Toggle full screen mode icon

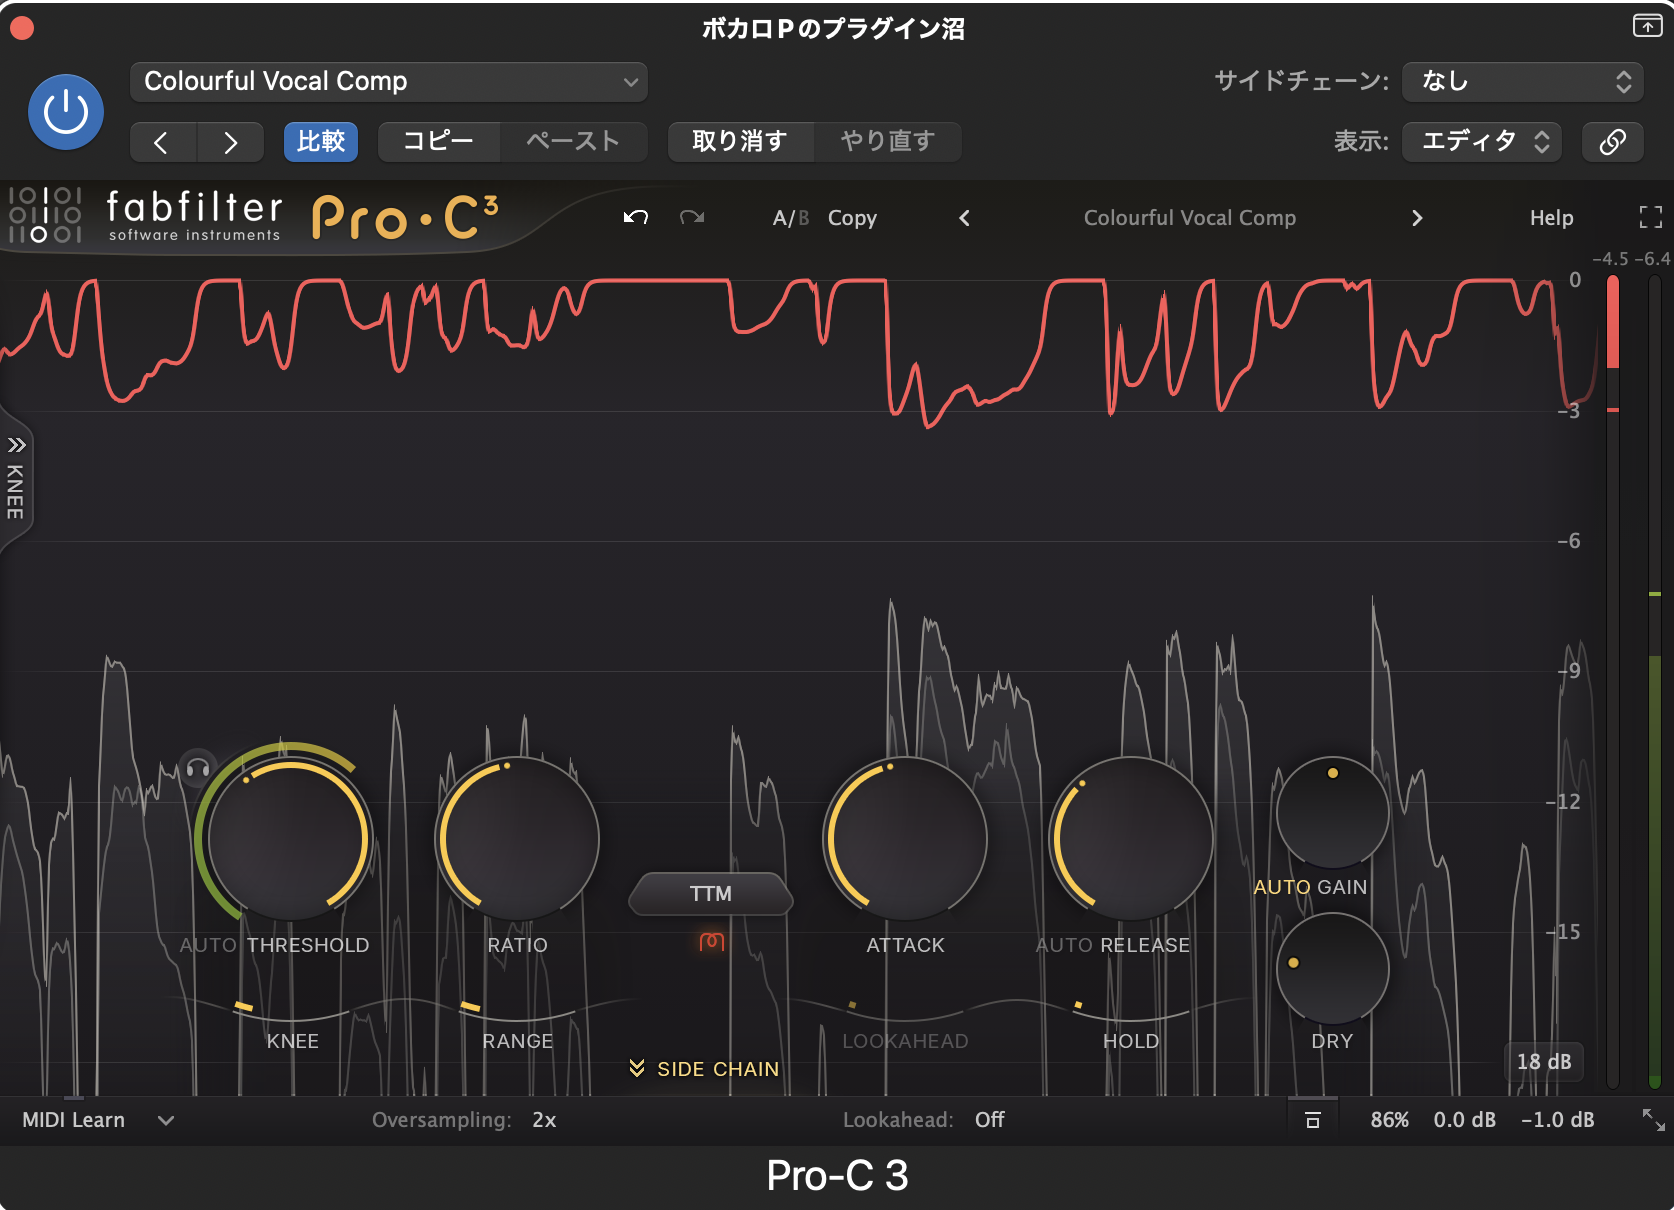[x=1651, y=217]
